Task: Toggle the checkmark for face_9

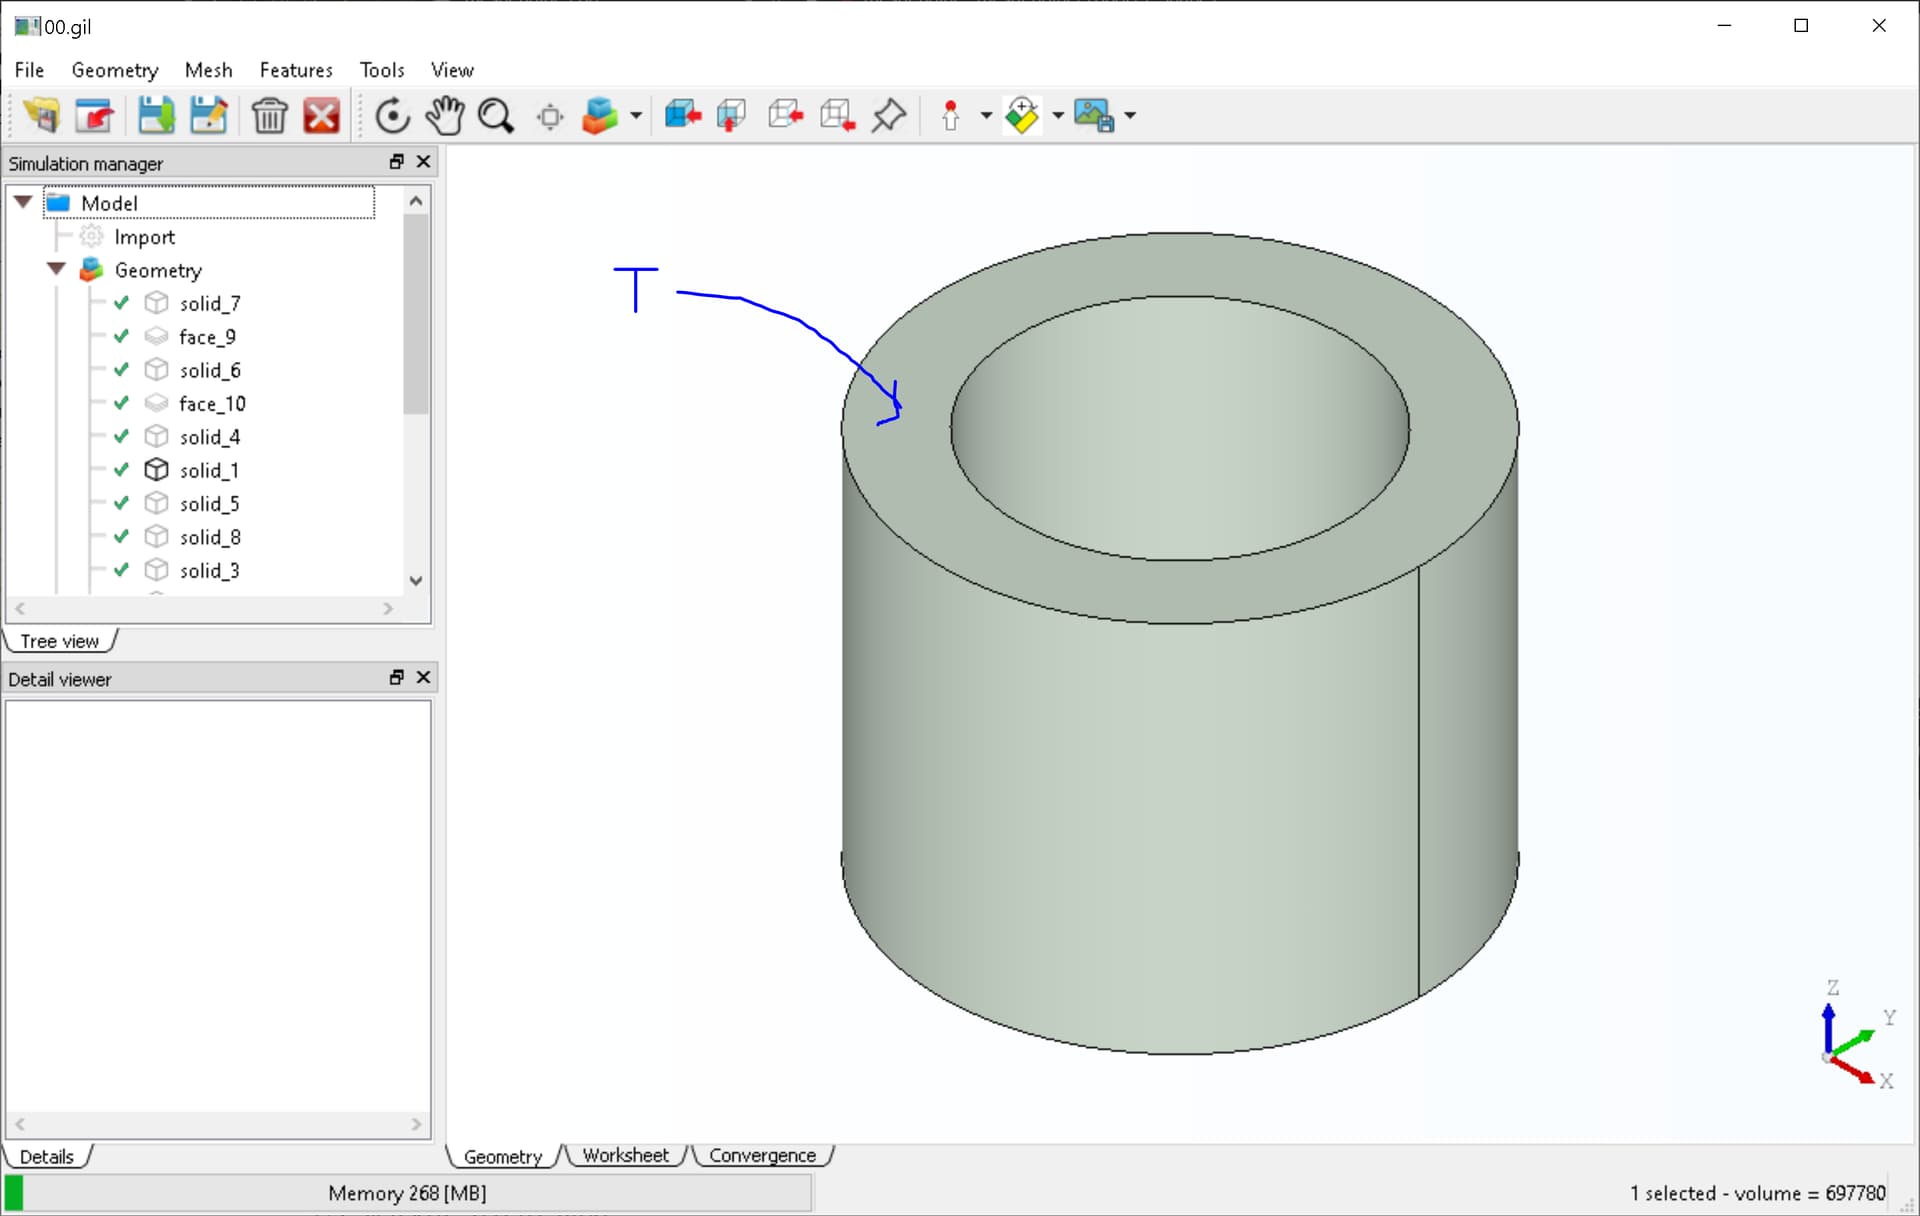Action: 122,336
